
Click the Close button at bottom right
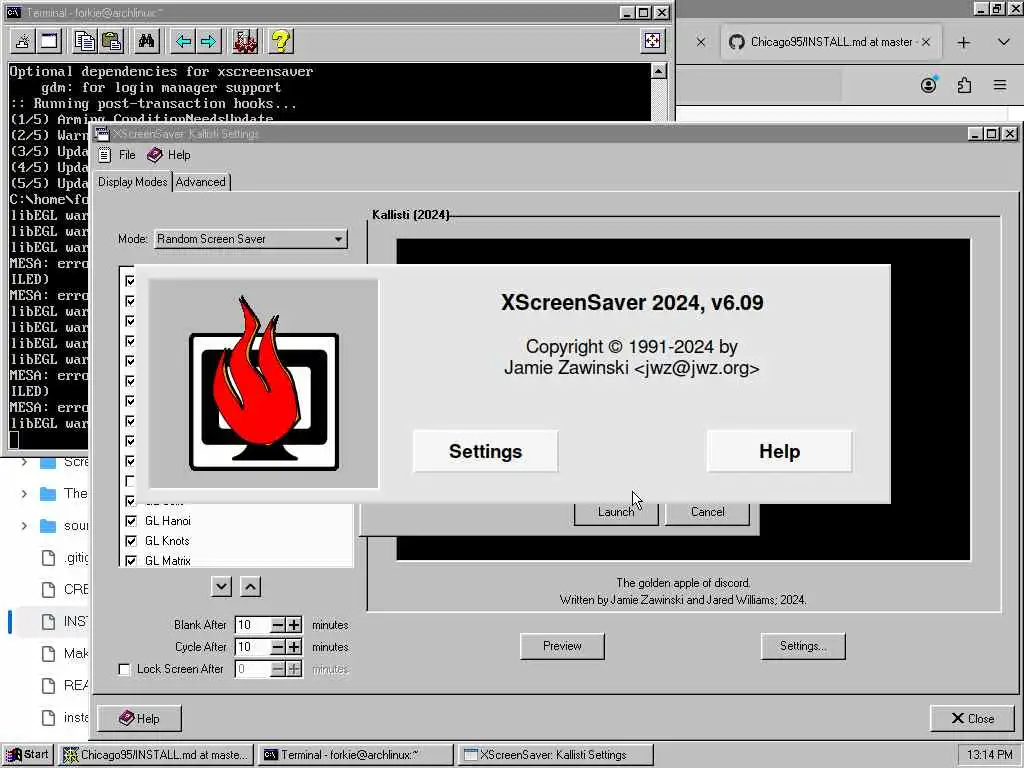(x=972, y=718)
